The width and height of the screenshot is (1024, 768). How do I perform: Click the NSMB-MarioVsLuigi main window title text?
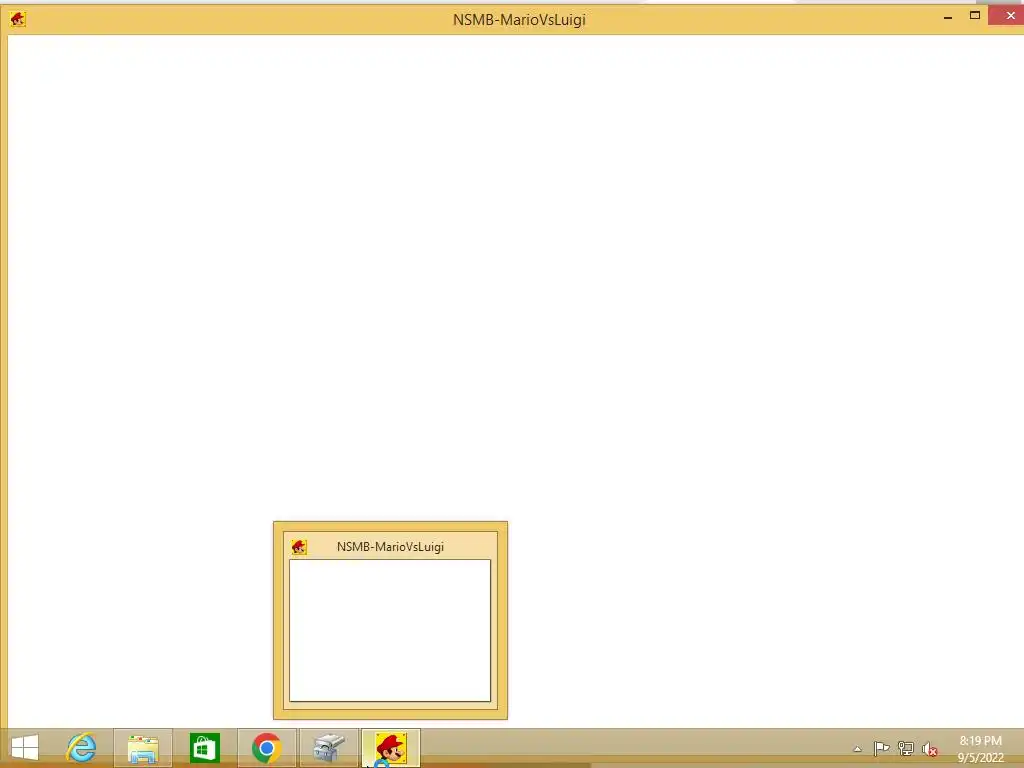(519, 20)
